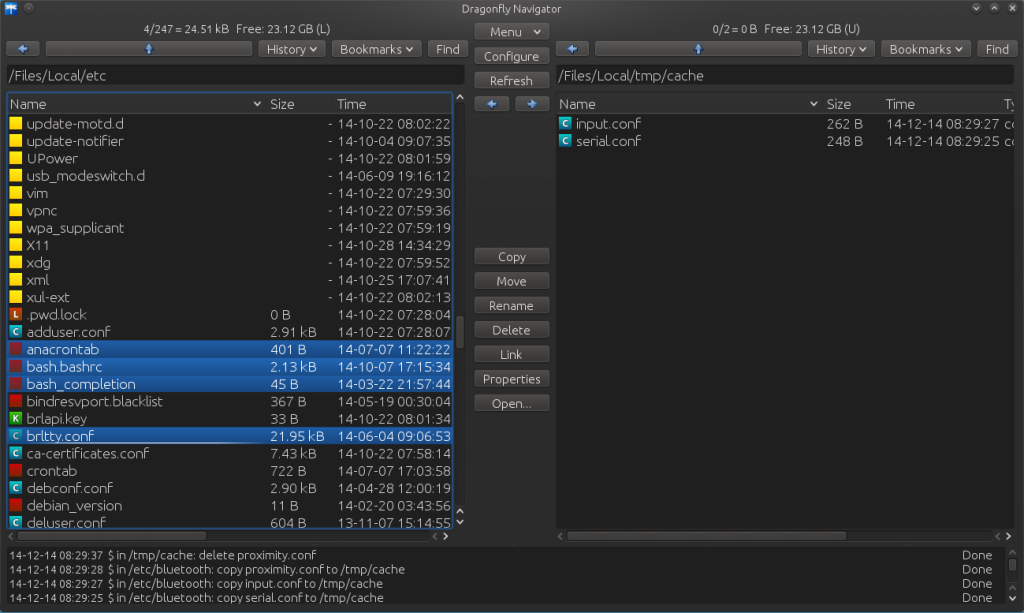Click the ca-certificates.conf file icon
The image size is (1024, 613).
(16, 453)
